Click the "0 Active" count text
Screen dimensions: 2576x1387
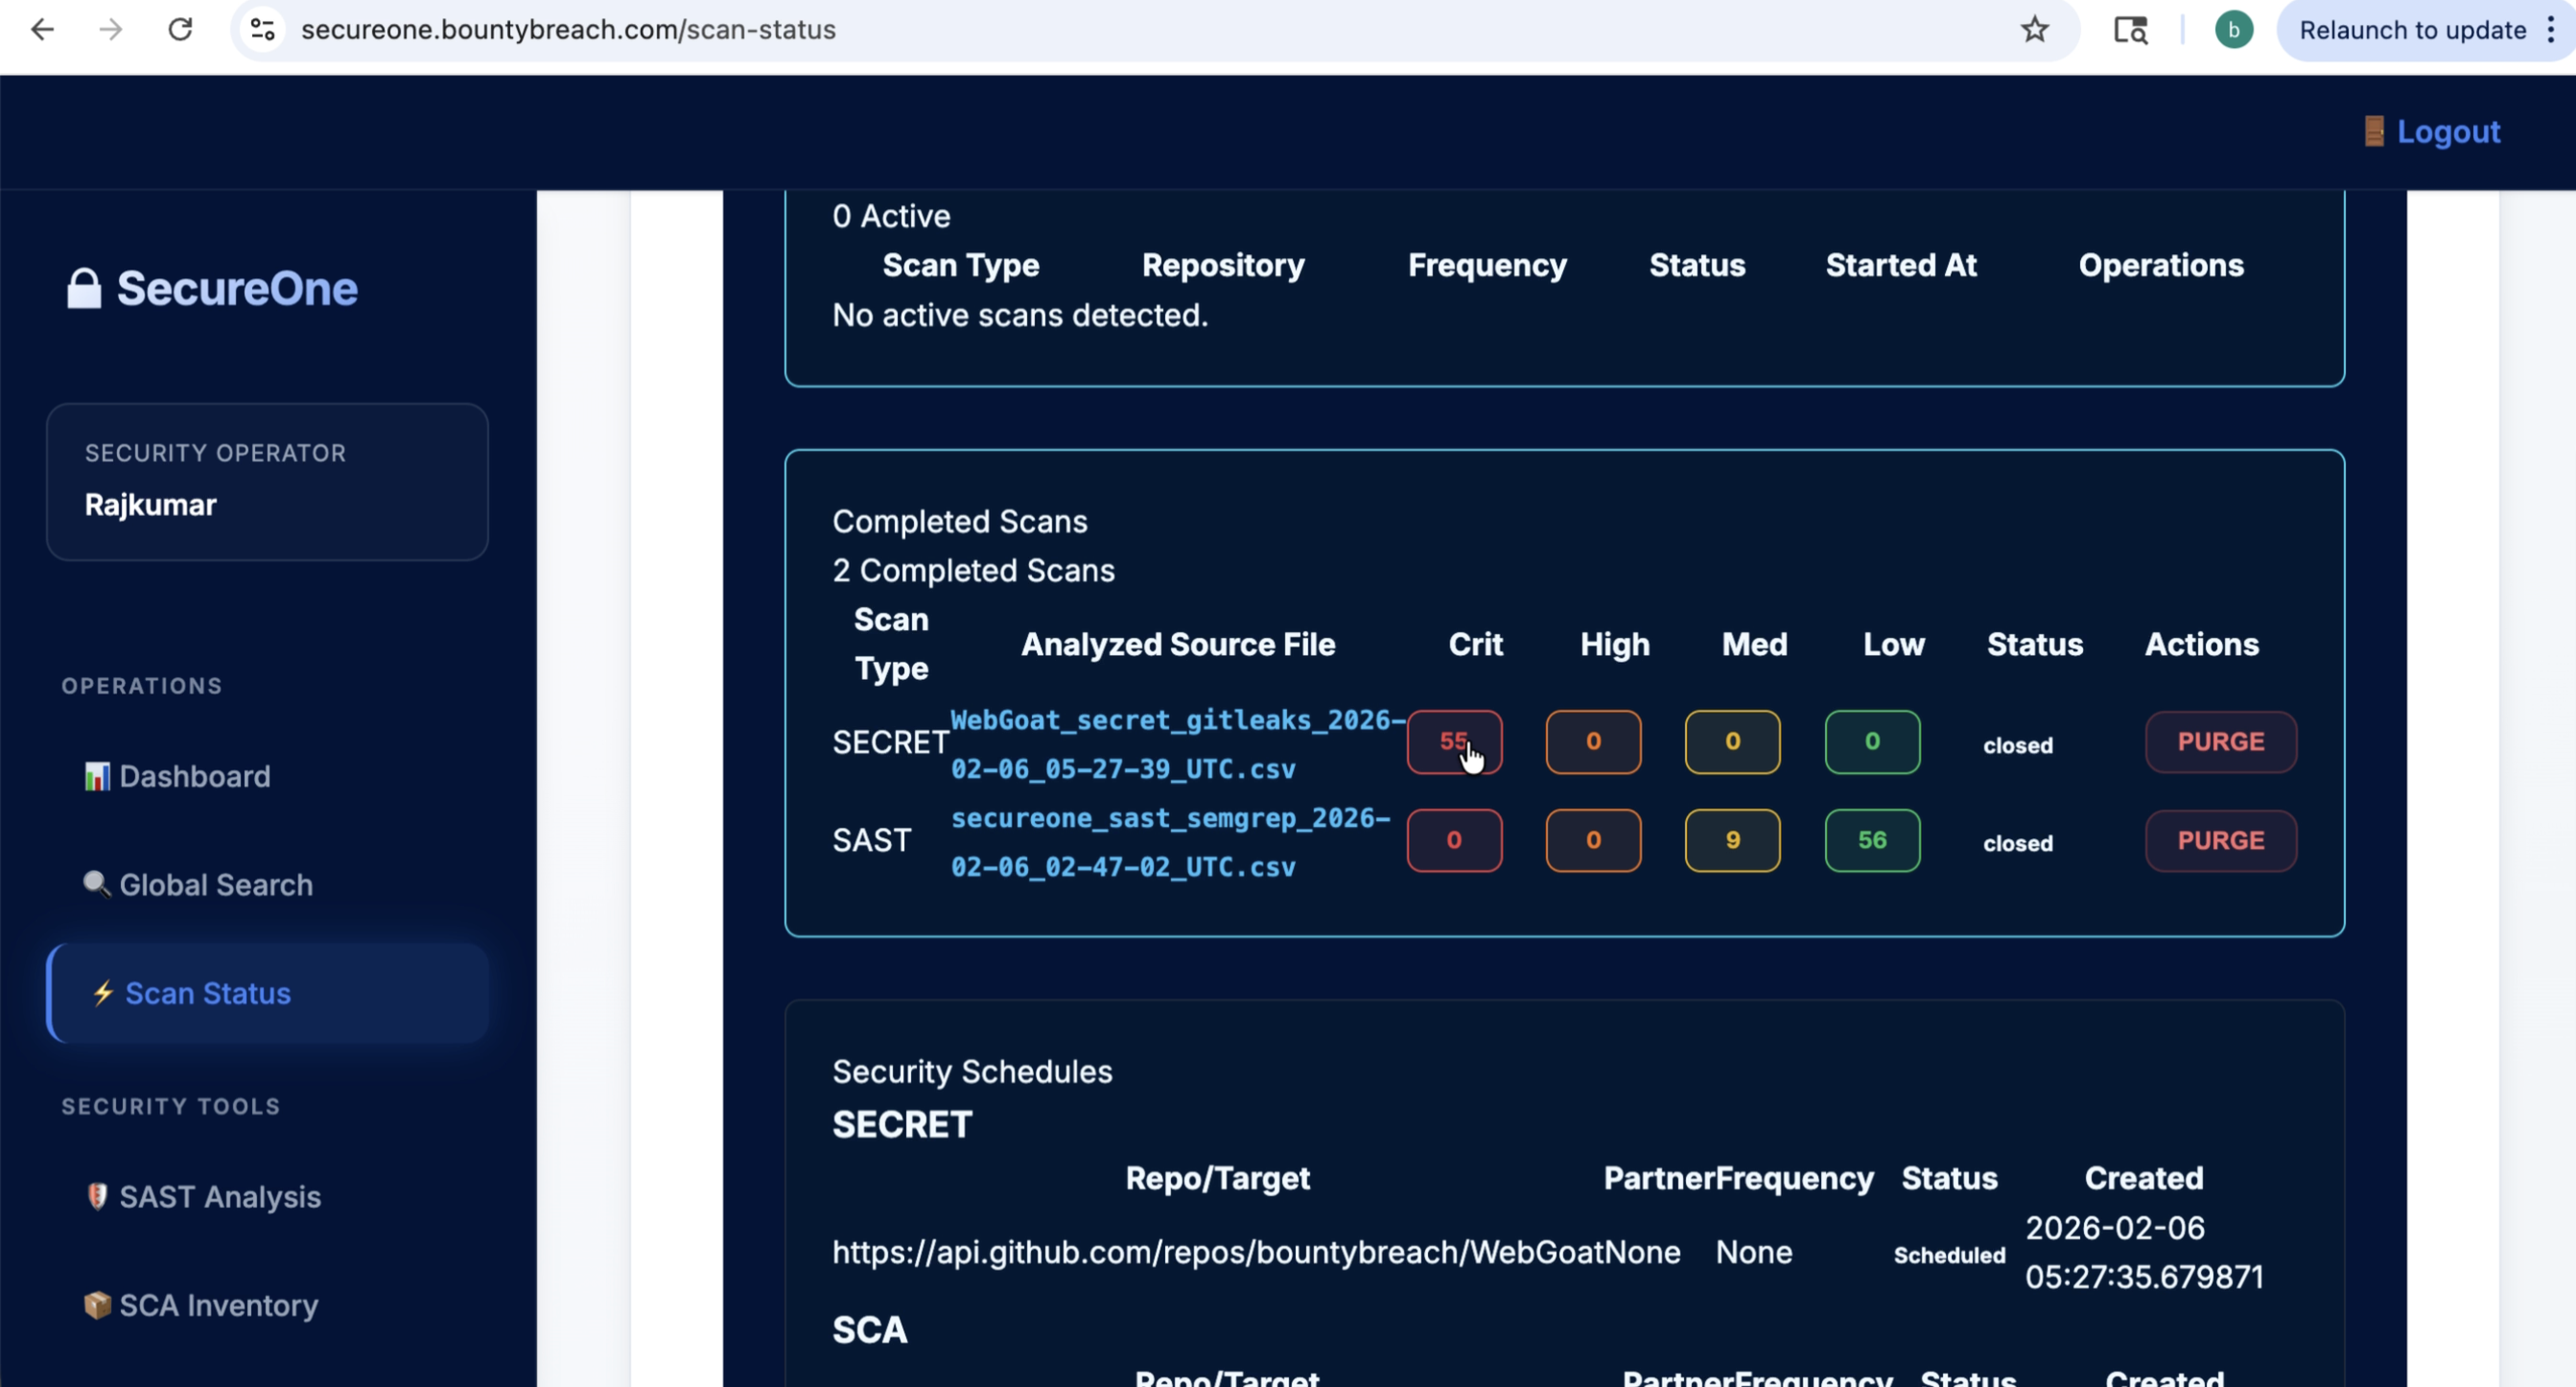(891, 216)
